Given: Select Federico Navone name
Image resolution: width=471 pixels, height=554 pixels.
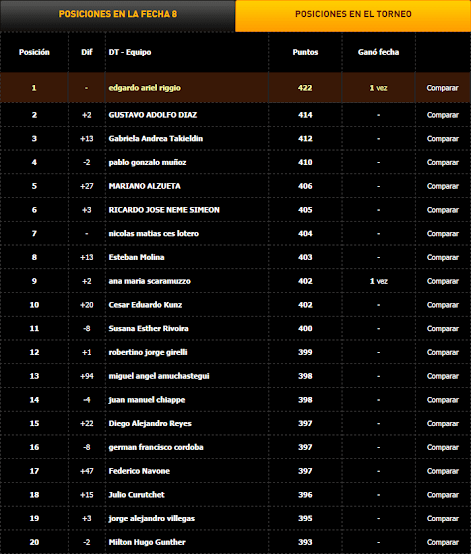Looking at the screenshot, I should [139, 471].
